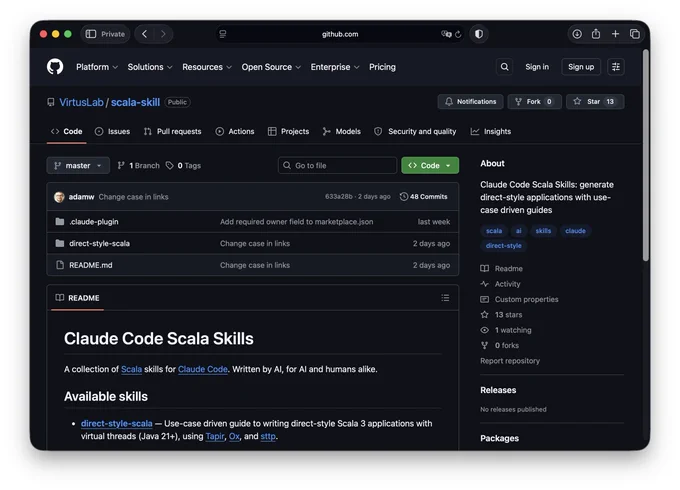View 1 Branch link
Viewport: 680px width, 490px height.
tap(138, 166)
